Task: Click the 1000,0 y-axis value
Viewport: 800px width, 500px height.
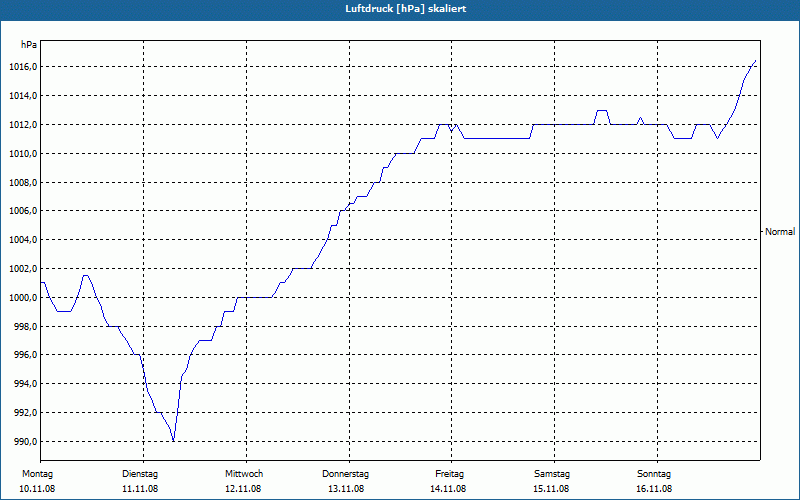Action: click(x=23, y=297)
